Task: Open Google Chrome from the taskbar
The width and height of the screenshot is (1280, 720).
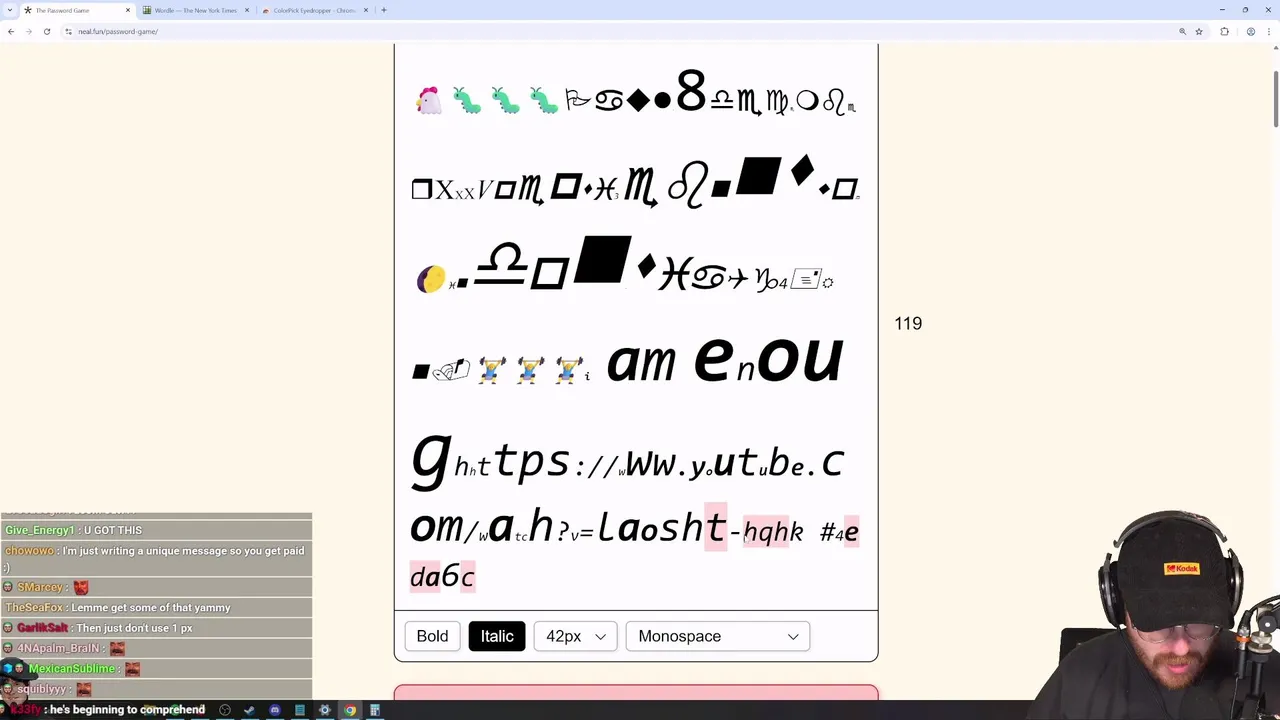Action: click(350, 710)
